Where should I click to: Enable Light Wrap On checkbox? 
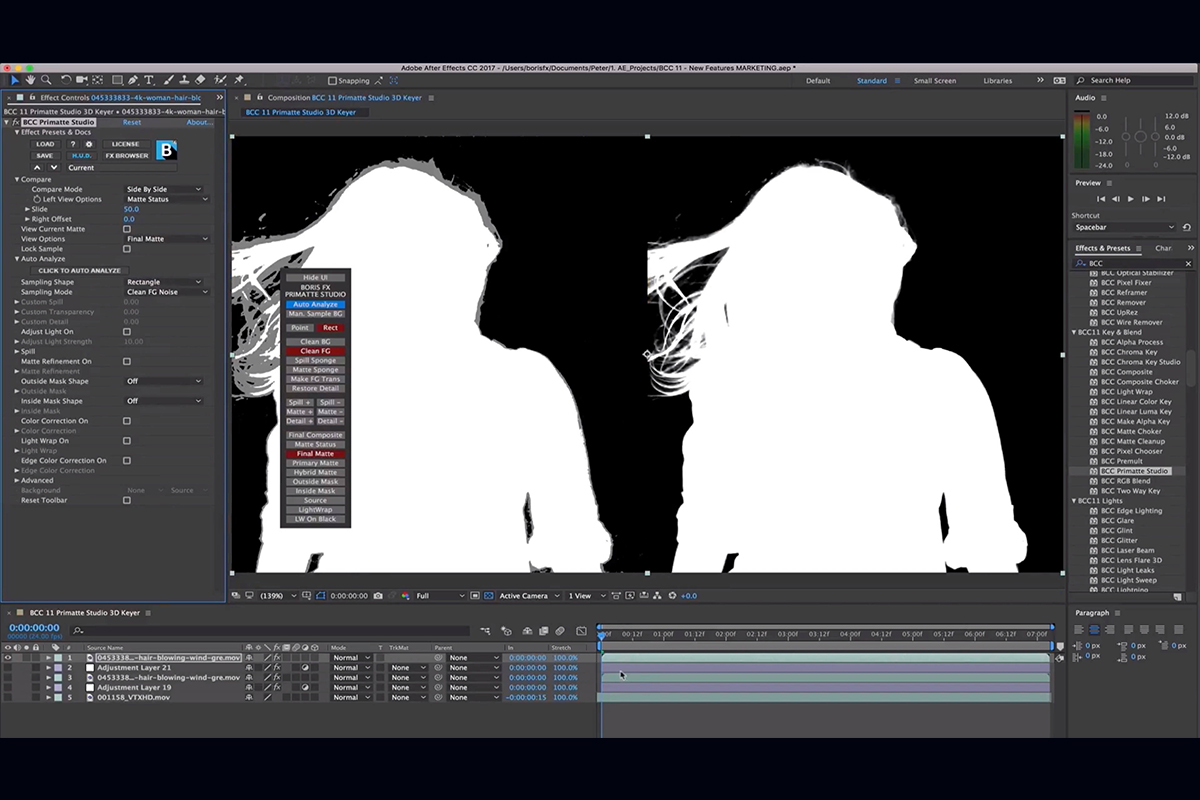[127, 441]
